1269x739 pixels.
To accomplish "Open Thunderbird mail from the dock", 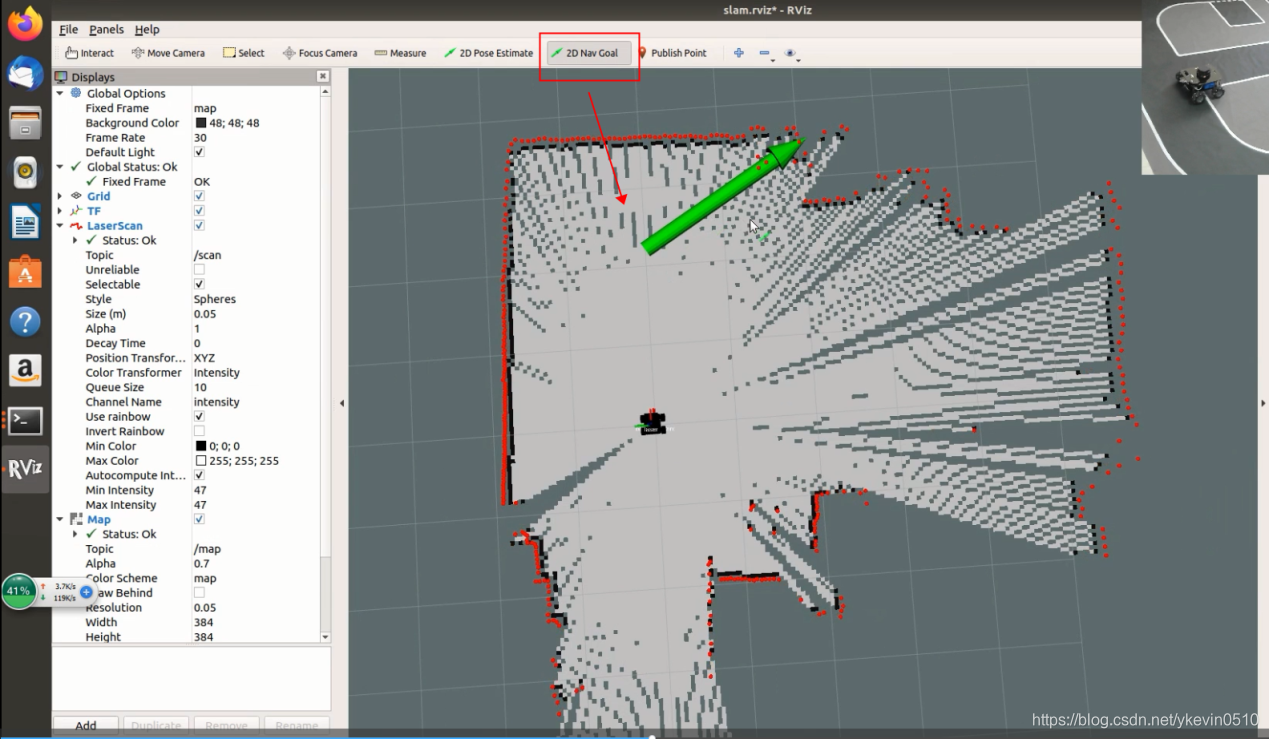I will tap(25, 73).
